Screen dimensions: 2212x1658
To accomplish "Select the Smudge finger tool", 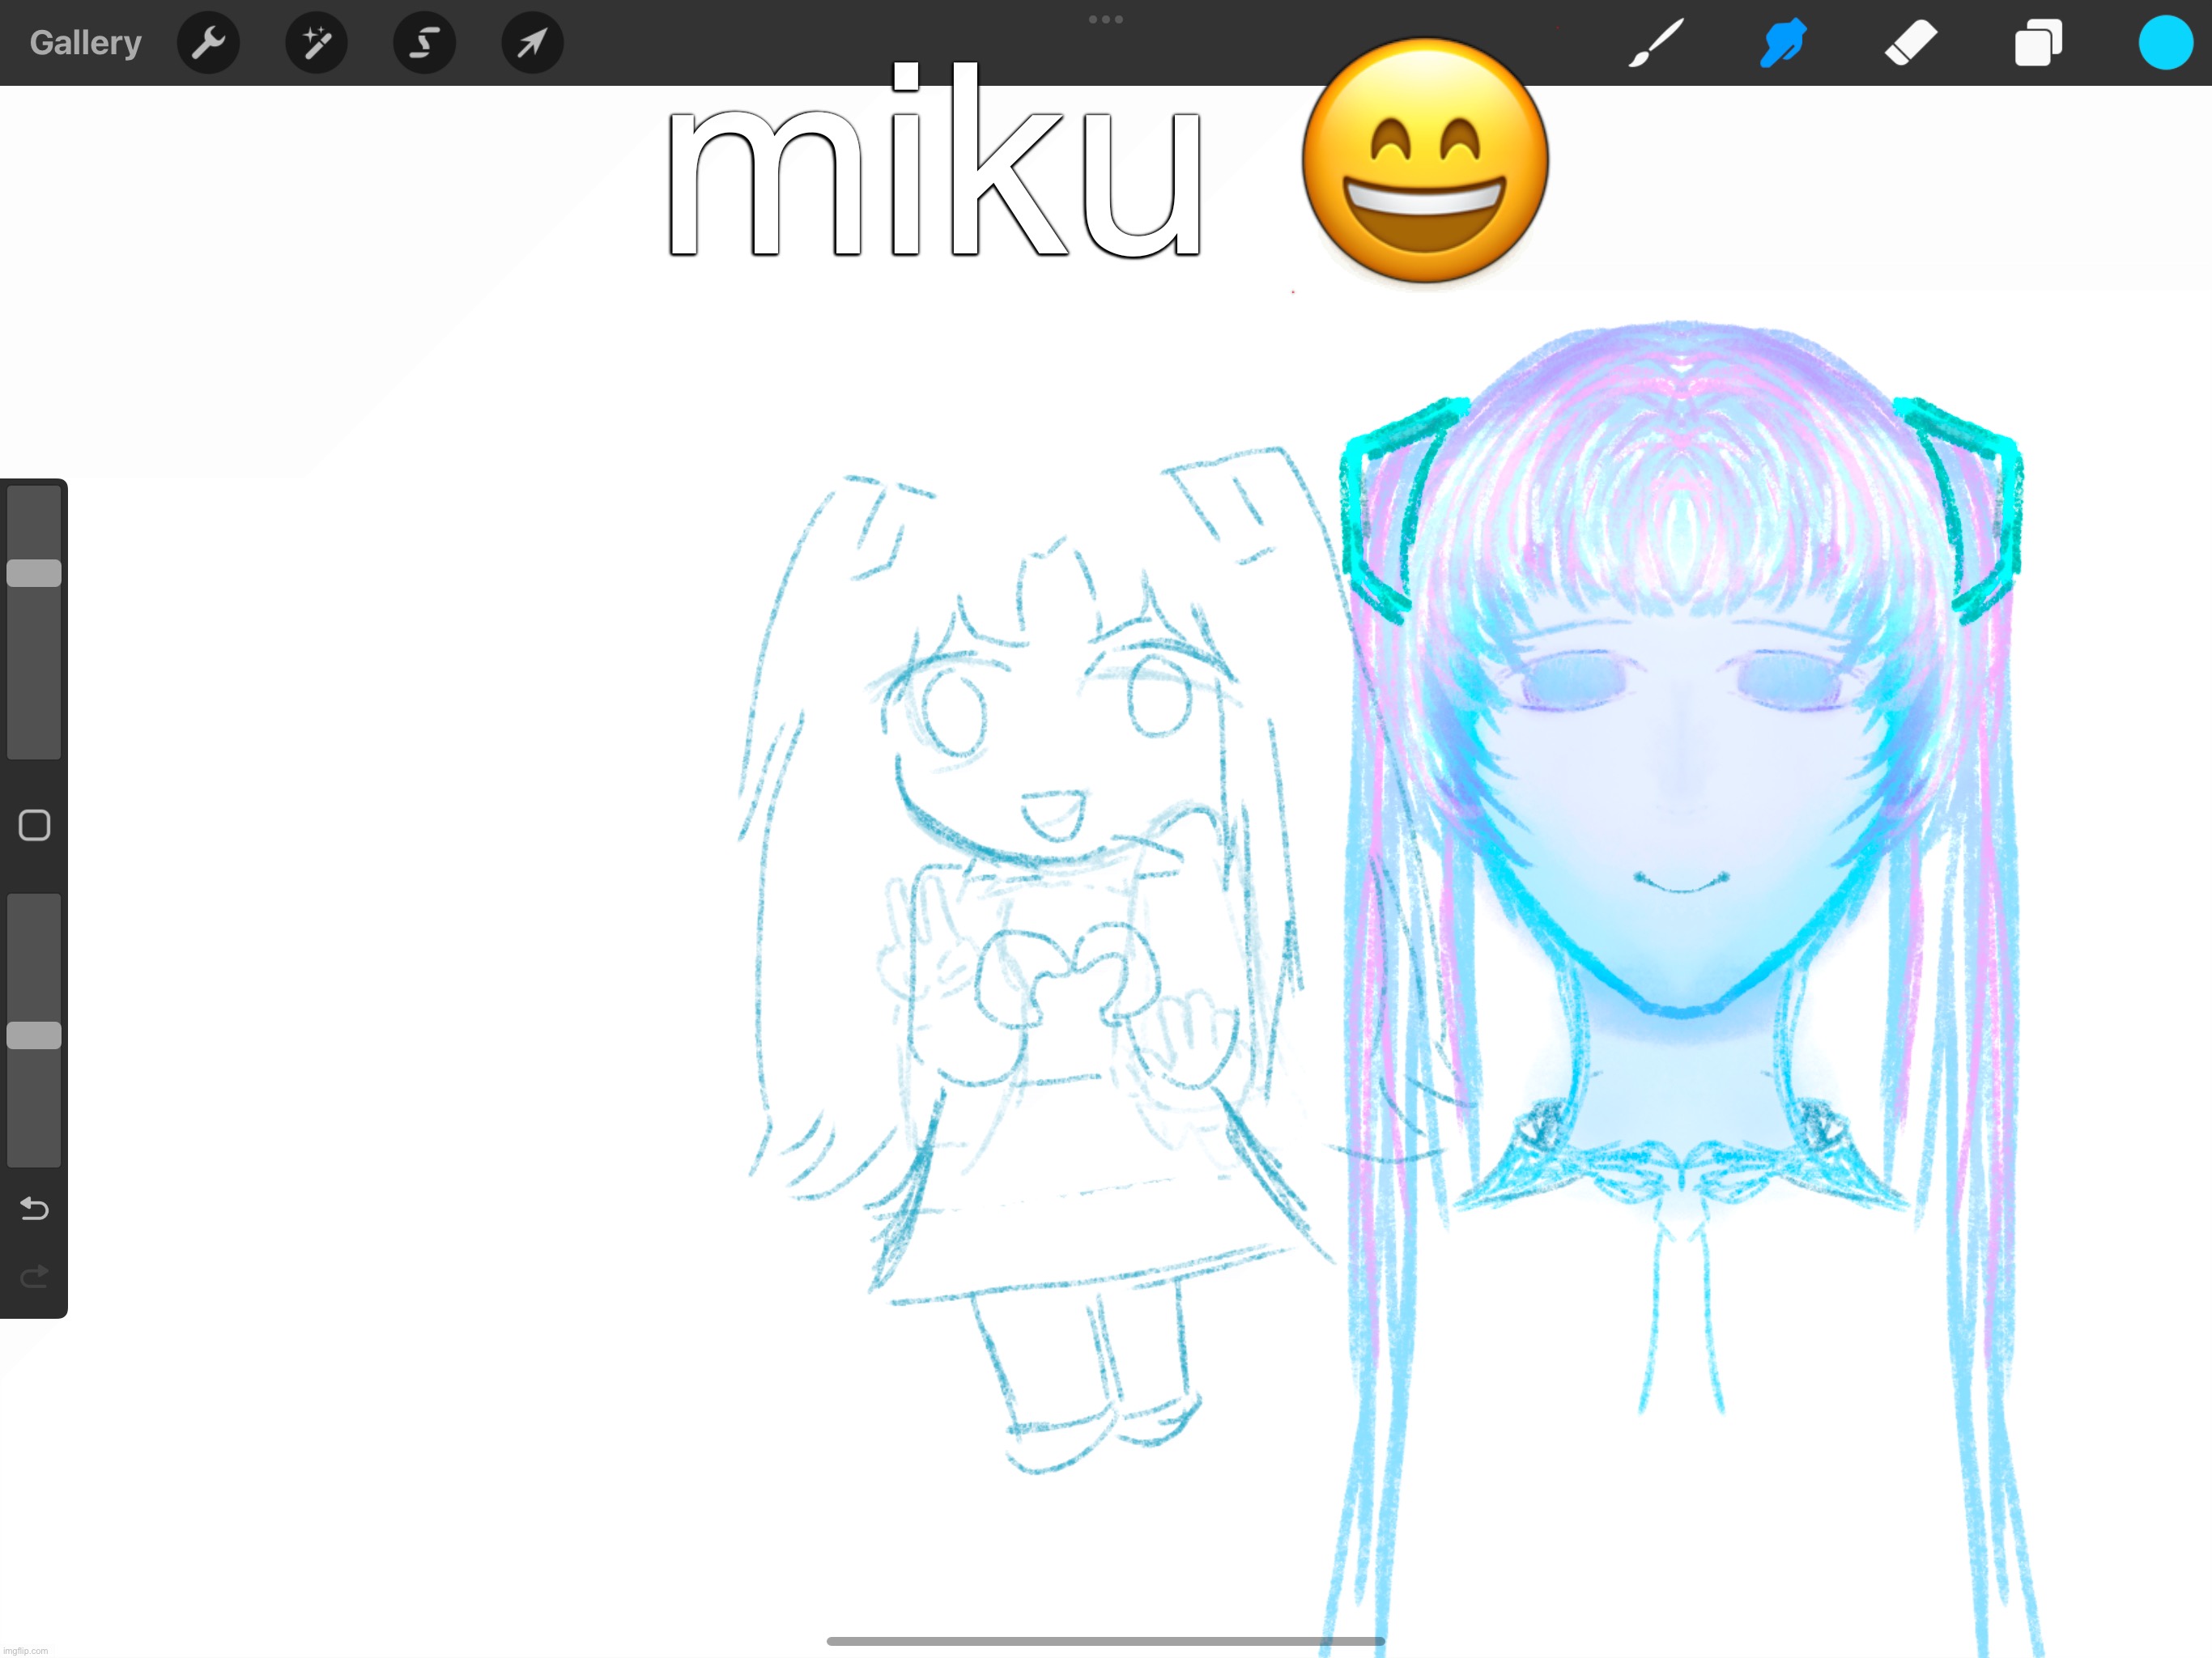I will 1783,43.
